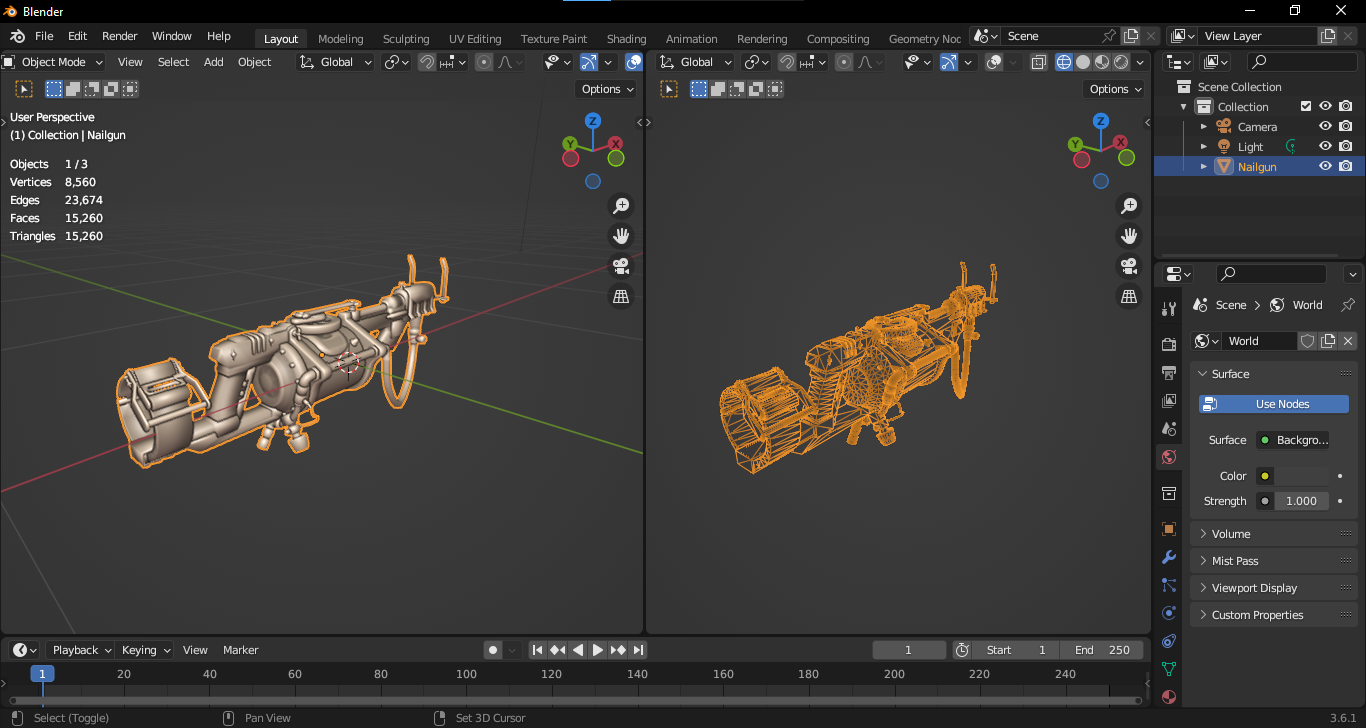Open the Add menu in viewport header
The image size is (1366, 728).
214,62
